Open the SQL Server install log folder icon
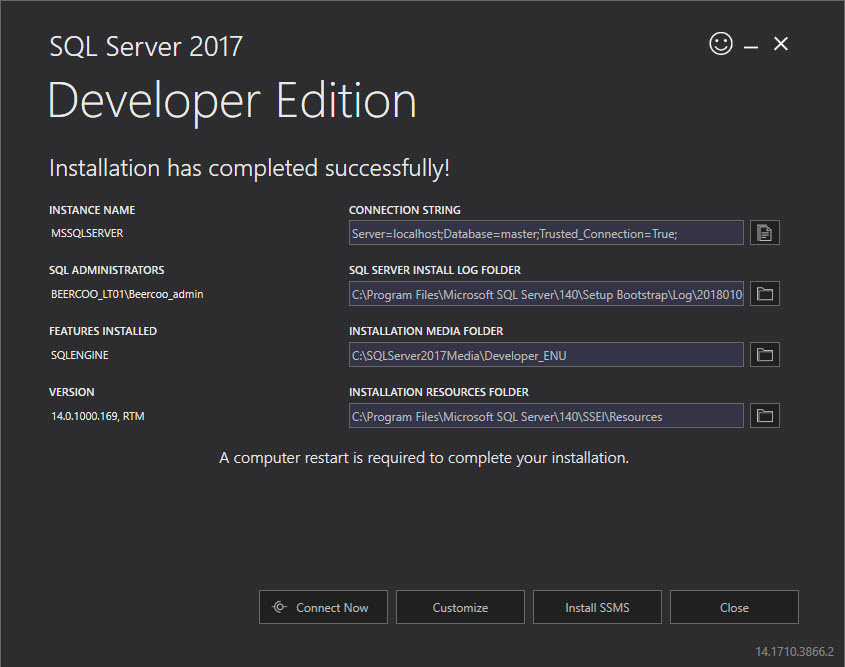Screen dimensions: 845x667 [764, 293]
